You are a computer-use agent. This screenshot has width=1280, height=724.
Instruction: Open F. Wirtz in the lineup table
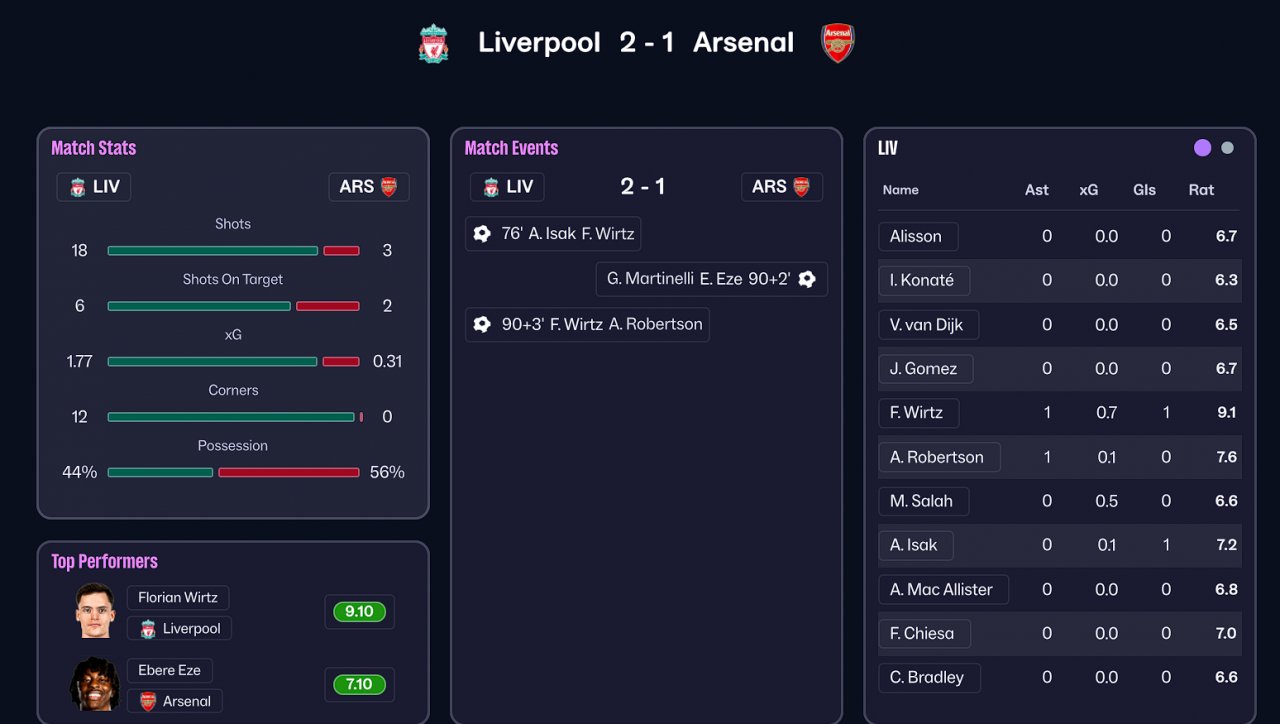[917, 413]
